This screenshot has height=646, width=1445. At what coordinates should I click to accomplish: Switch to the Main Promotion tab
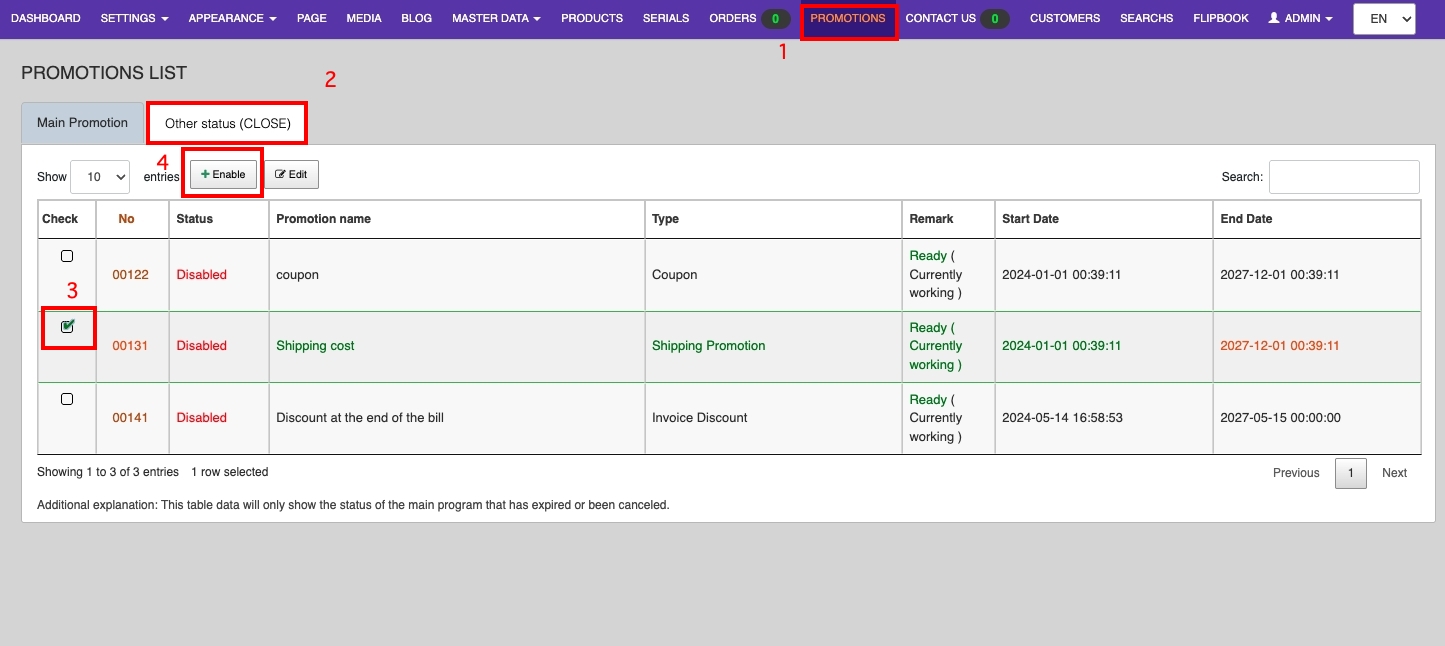click(x=82, y=123)
